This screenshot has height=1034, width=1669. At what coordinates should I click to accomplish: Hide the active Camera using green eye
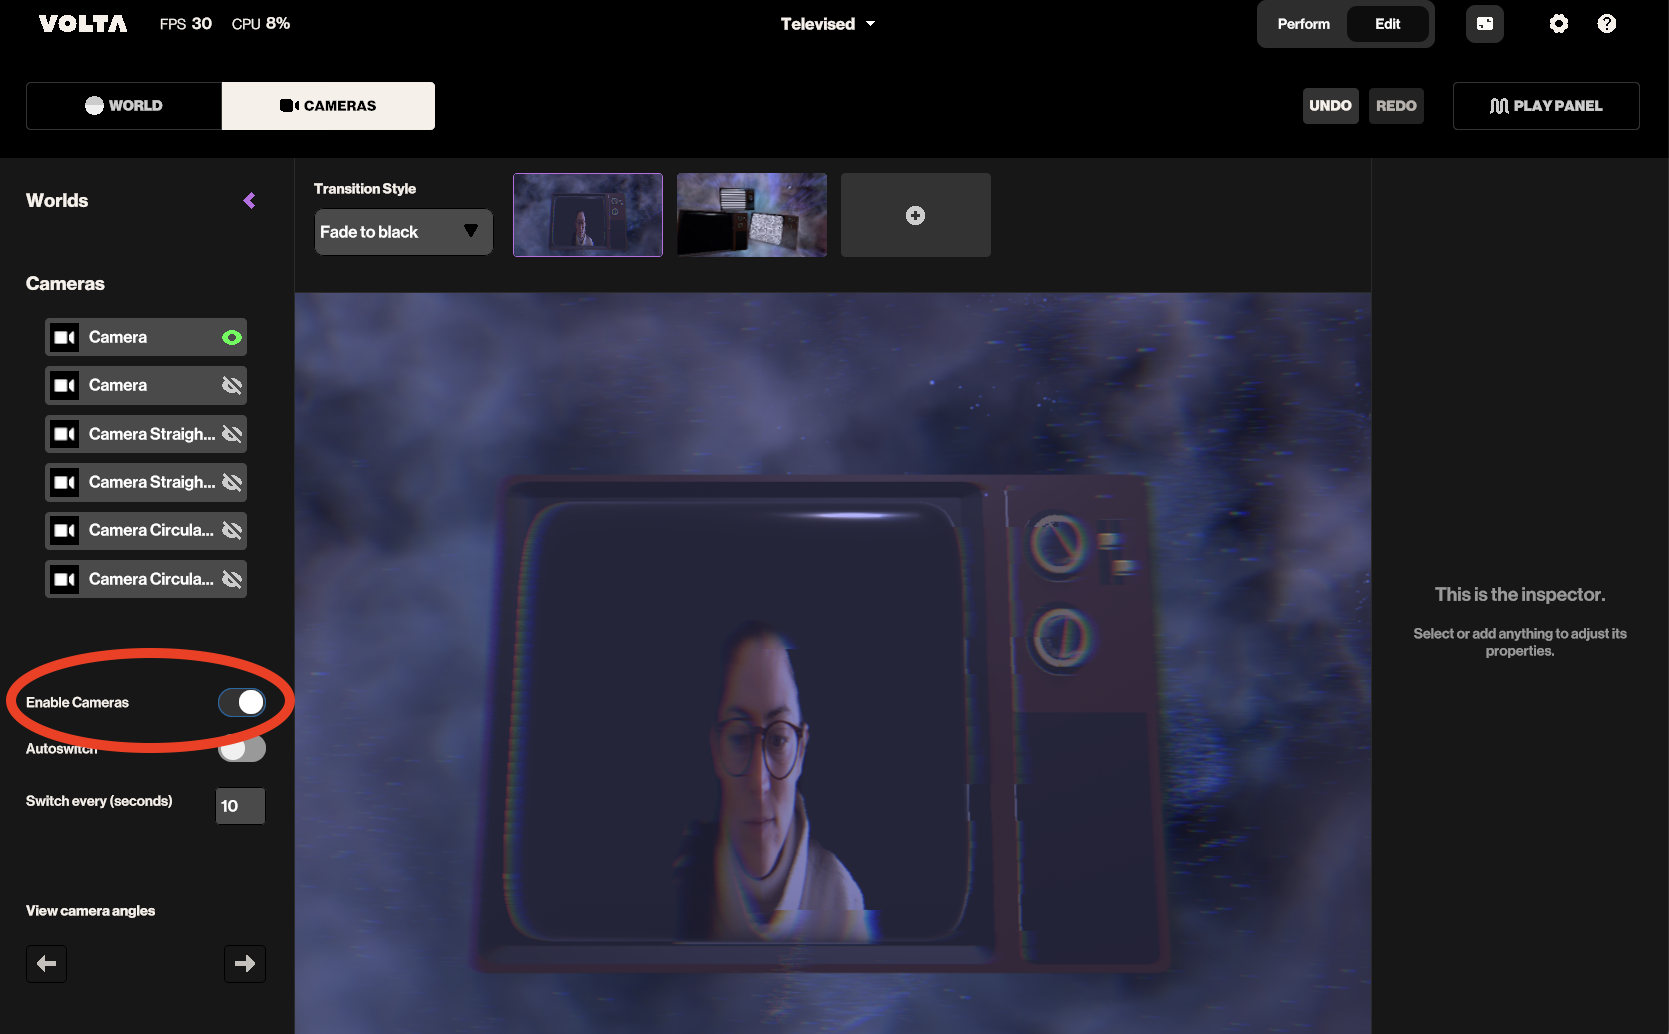pyautogui.click(x=232, y=338)
